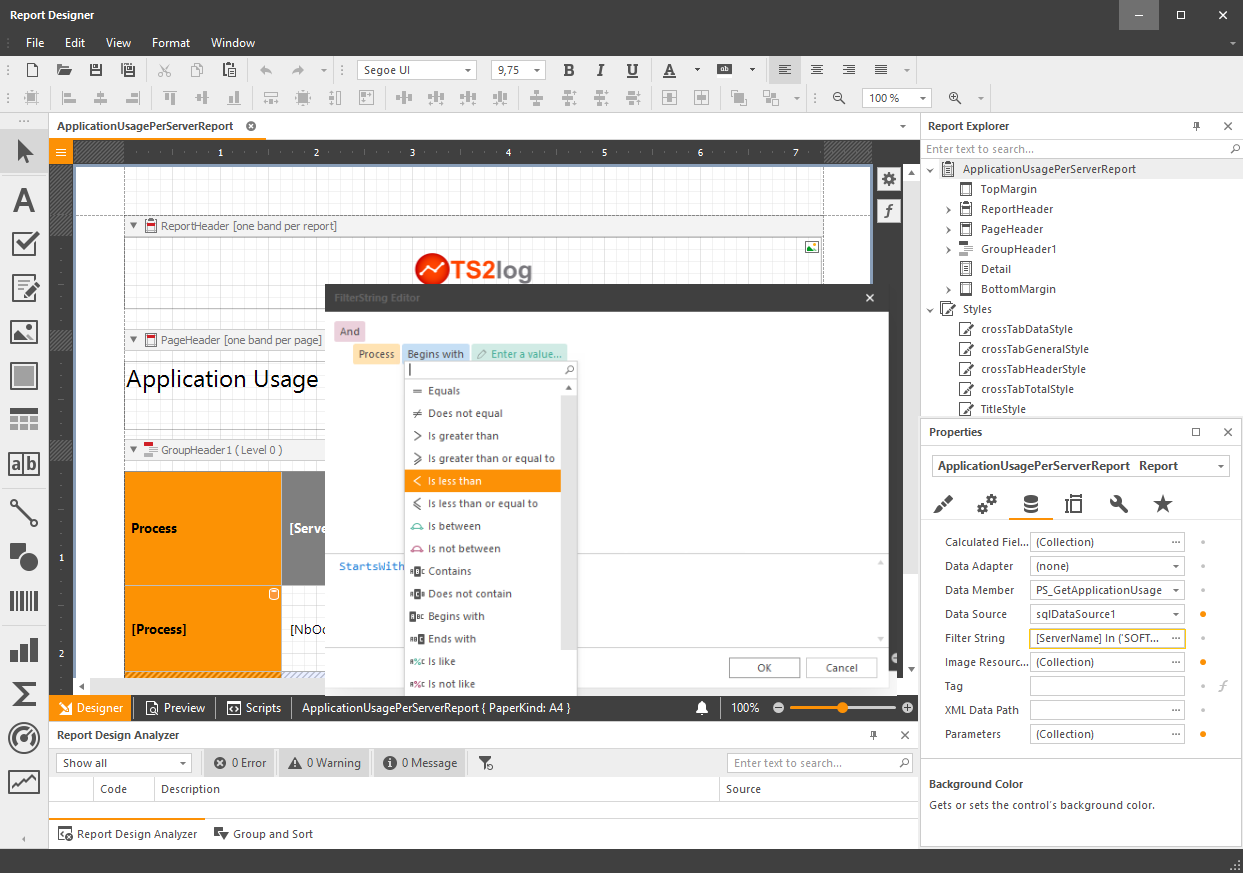Cancel the FilterString Editor dialog
Screen dimensions: 1243x873
pos(841,668)
